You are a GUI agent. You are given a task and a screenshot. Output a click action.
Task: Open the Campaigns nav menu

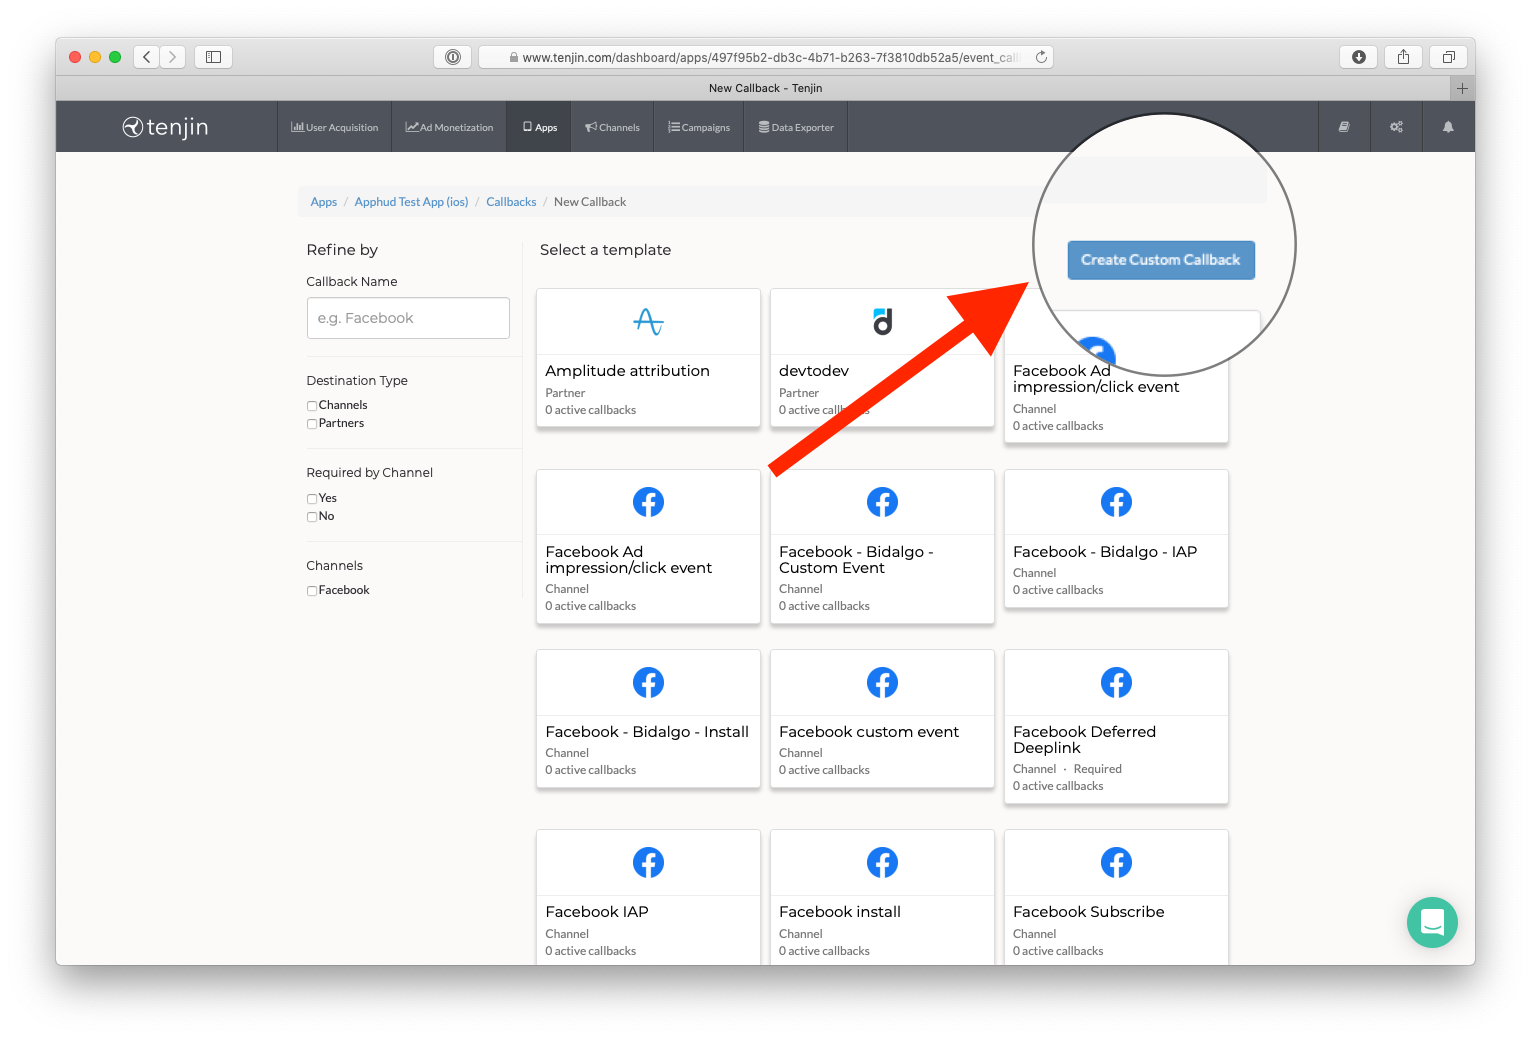[699, 127]
